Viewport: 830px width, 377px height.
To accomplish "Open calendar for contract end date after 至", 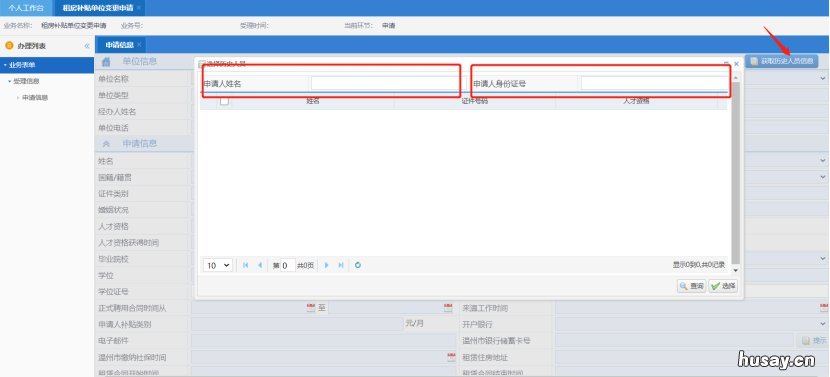I will tap(448, 308).
